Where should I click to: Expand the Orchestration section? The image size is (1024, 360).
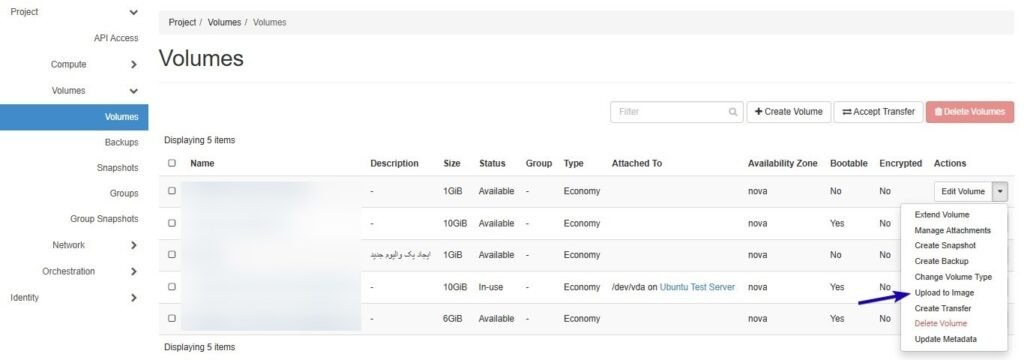[133, 271]
